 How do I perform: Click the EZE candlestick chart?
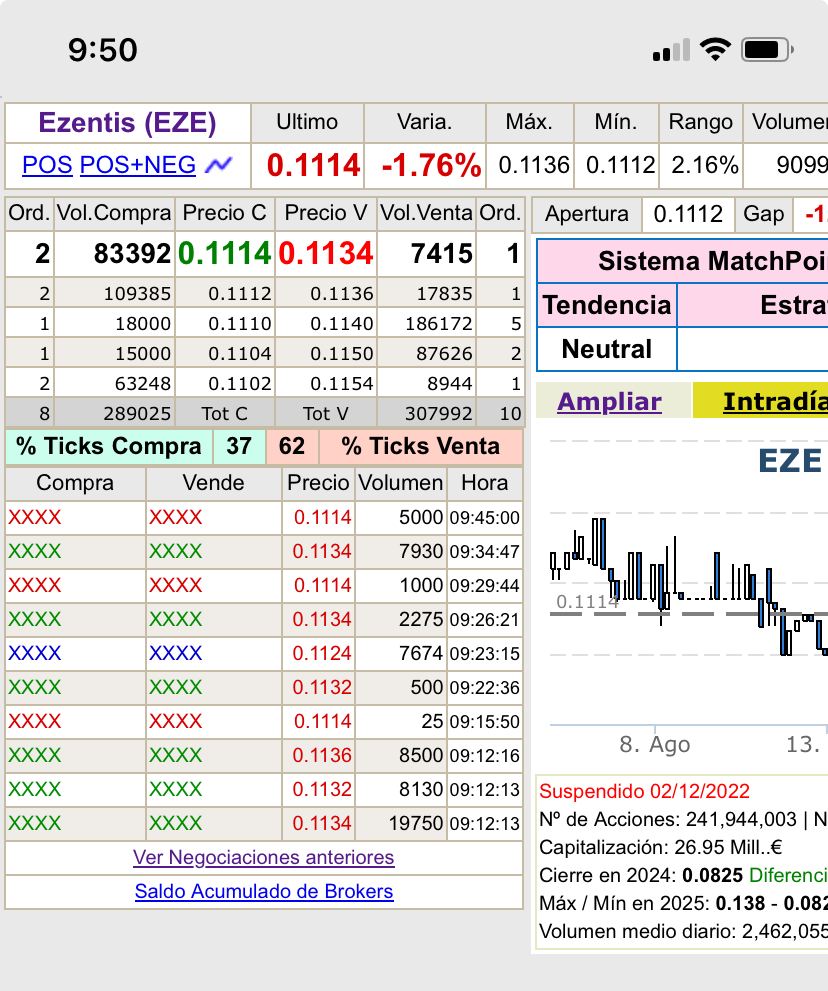(x=688, y=588)
